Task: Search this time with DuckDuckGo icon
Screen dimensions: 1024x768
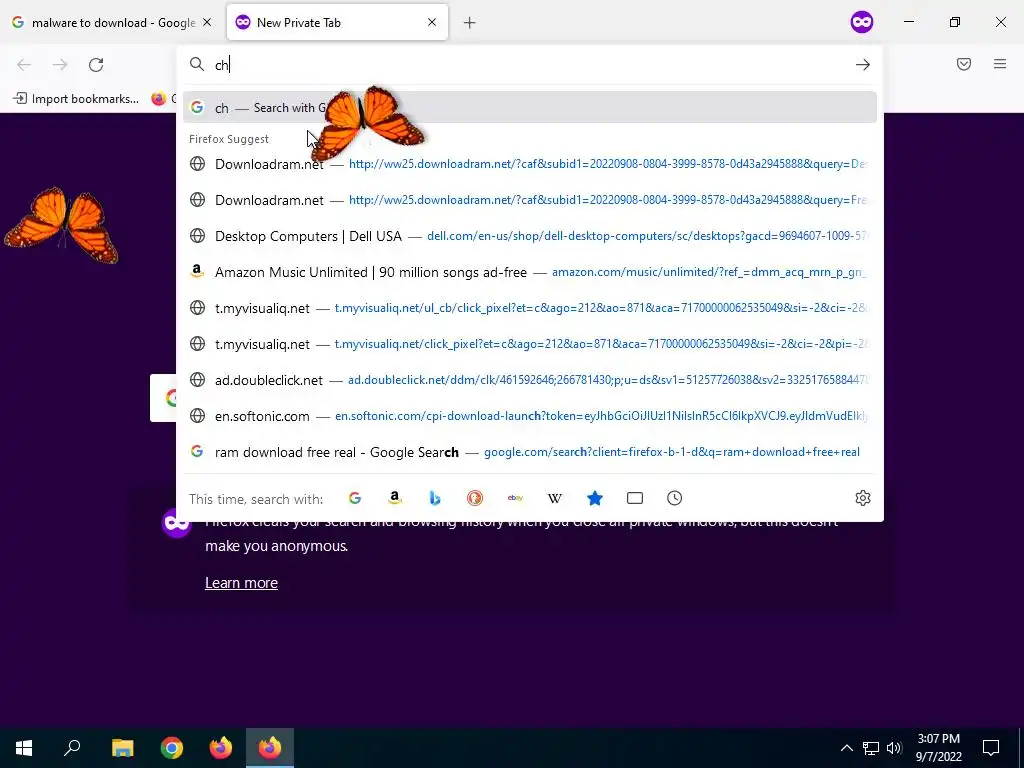Action: click(x=475, y=498)
